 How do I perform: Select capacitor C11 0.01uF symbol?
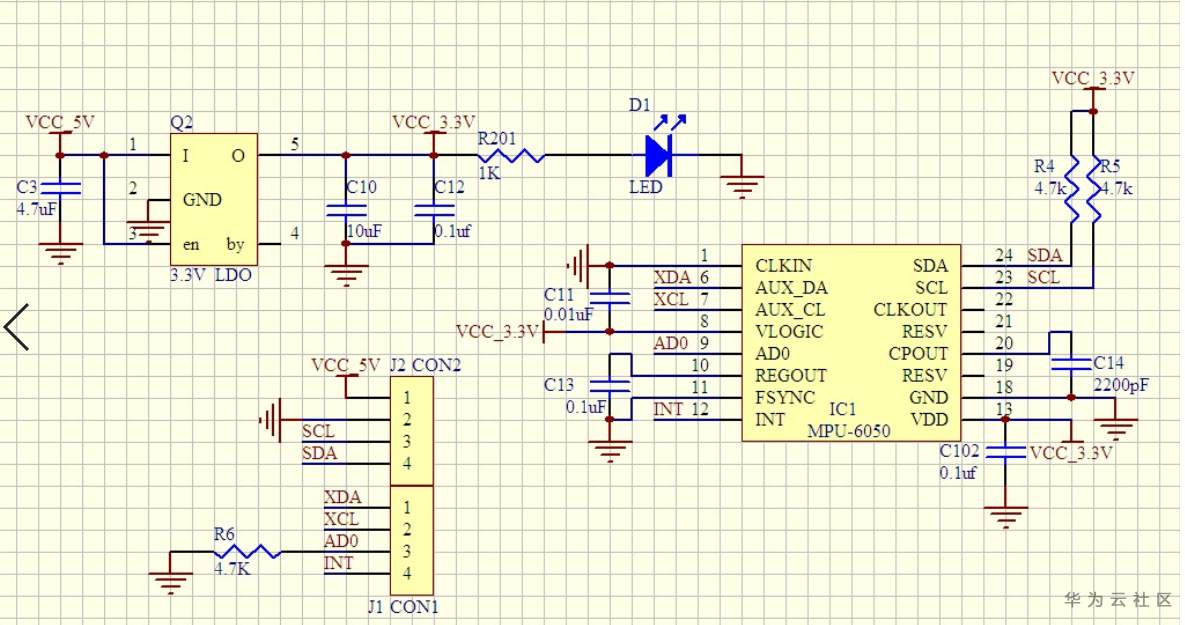tap(610, 298)
